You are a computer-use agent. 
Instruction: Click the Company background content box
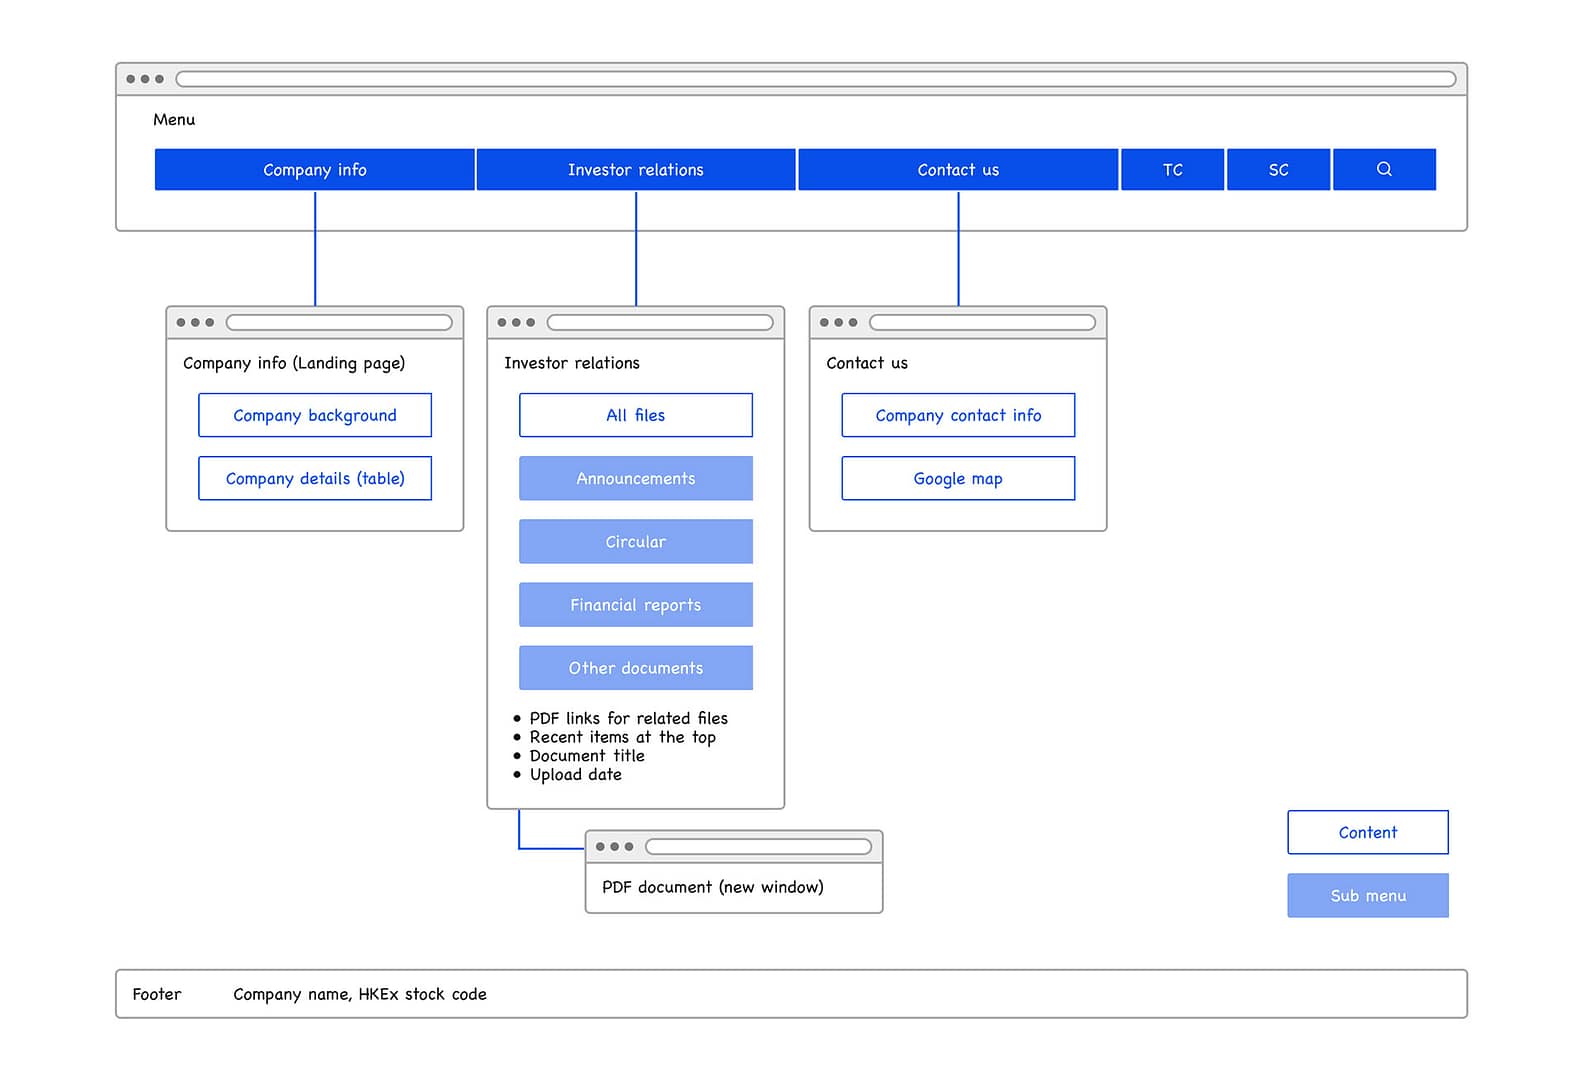click(x=314, y=415)
